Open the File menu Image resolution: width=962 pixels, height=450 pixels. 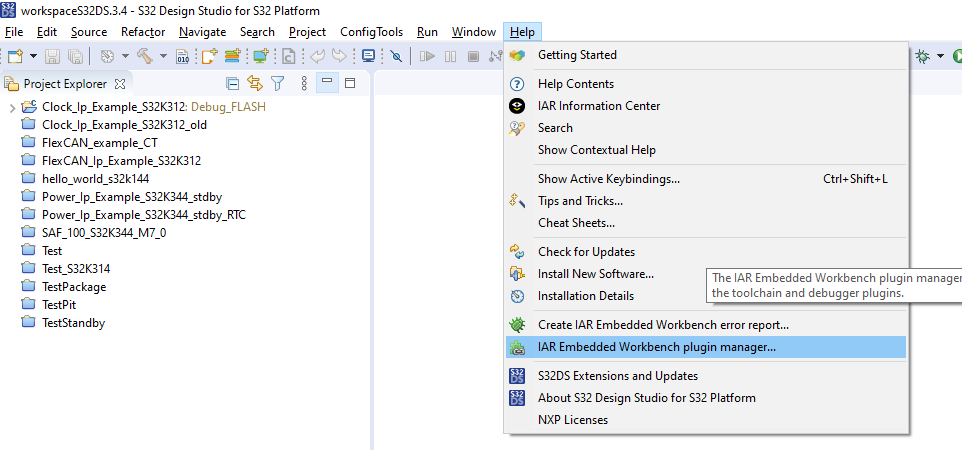pos(14,32)
